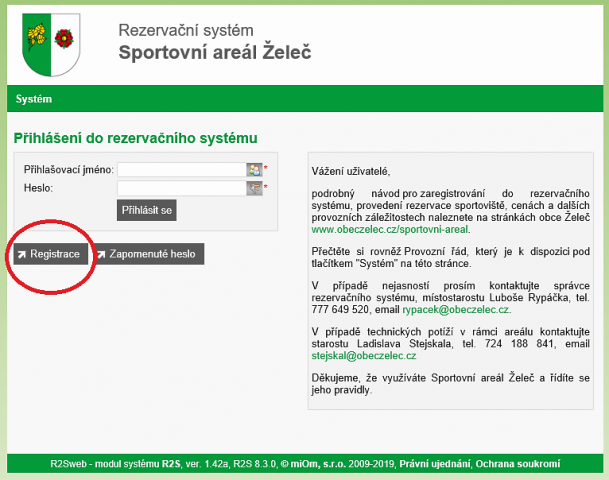Click the Přihlášení do rezervačního systému heading

coord(135,137)
